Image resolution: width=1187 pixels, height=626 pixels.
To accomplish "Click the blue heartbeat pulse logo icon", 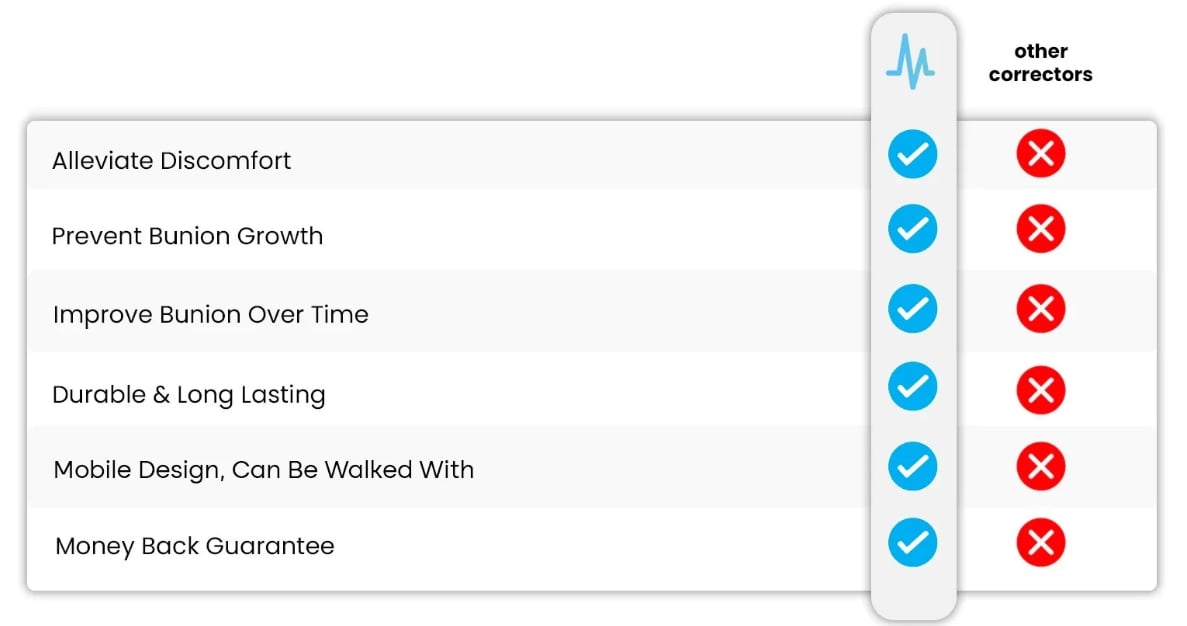I will pos(911,62).
